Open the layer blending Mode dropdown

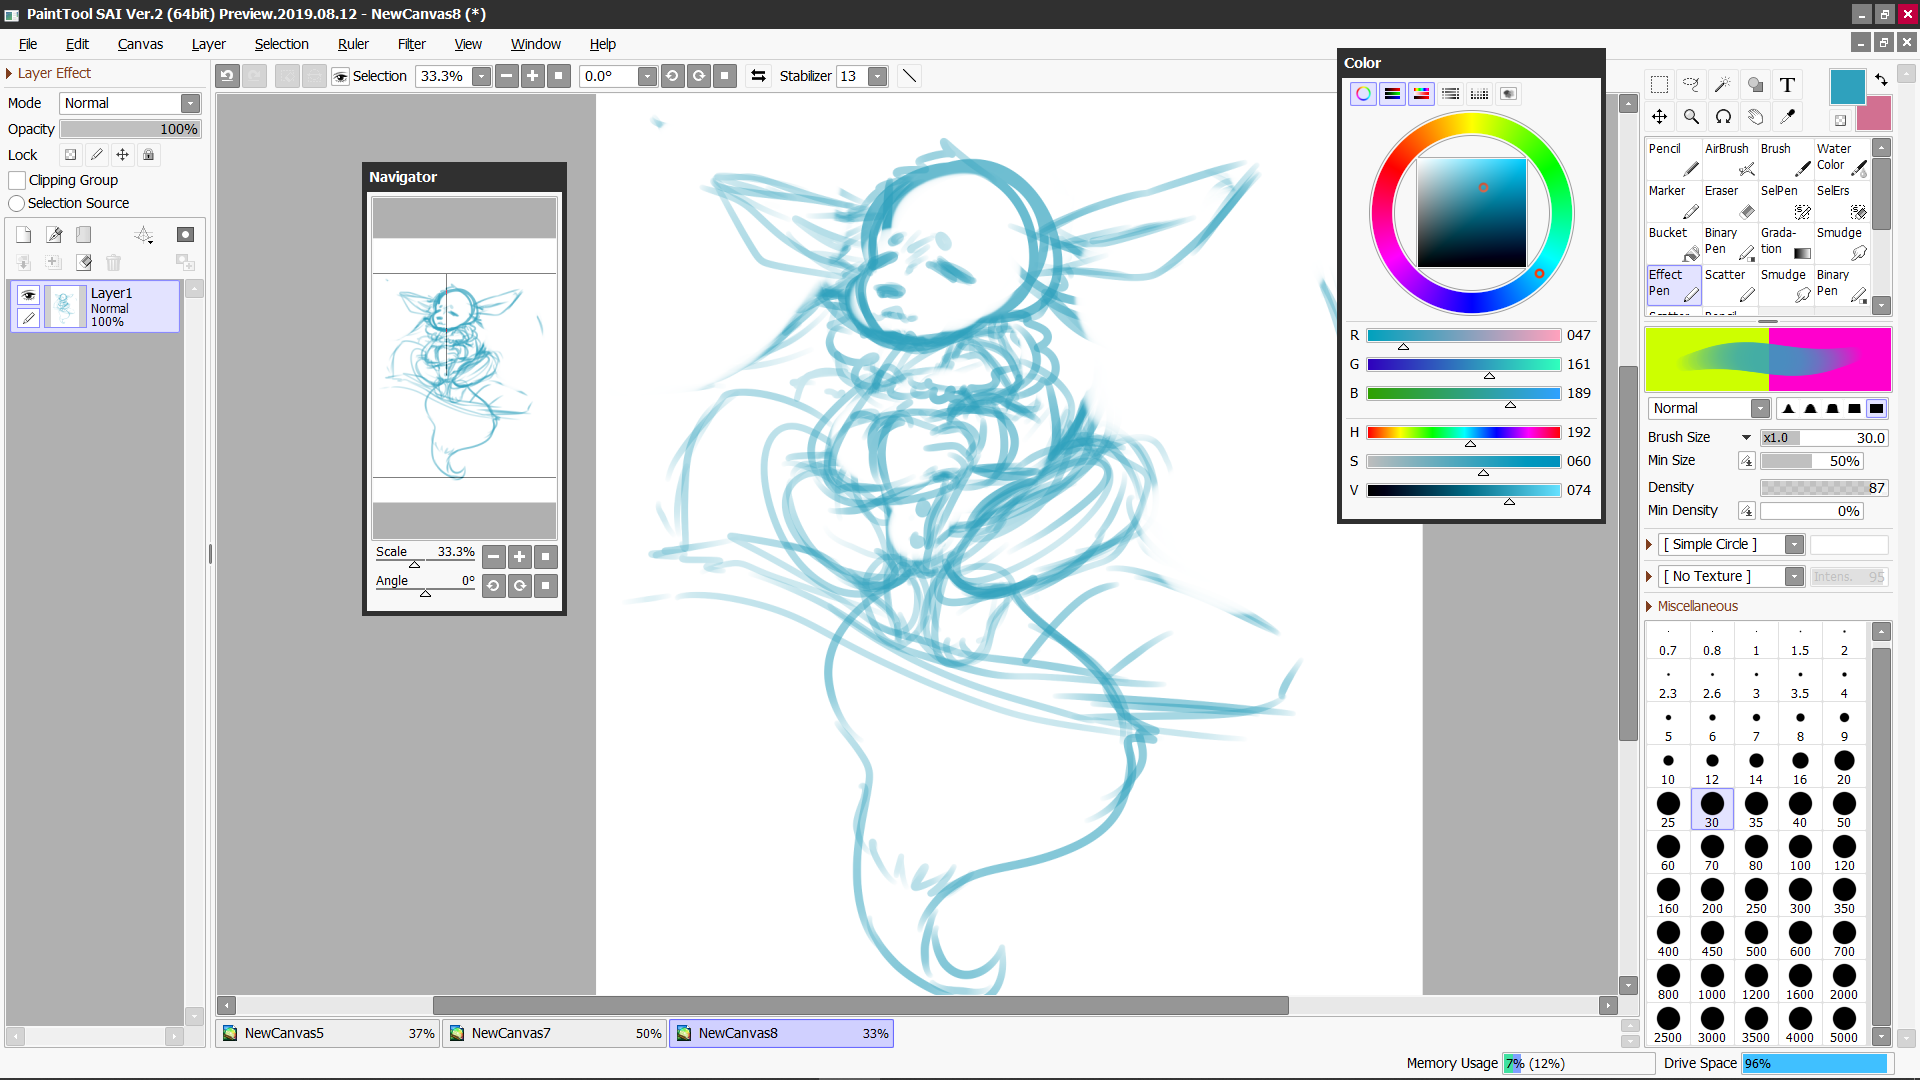tap(190, 103)
